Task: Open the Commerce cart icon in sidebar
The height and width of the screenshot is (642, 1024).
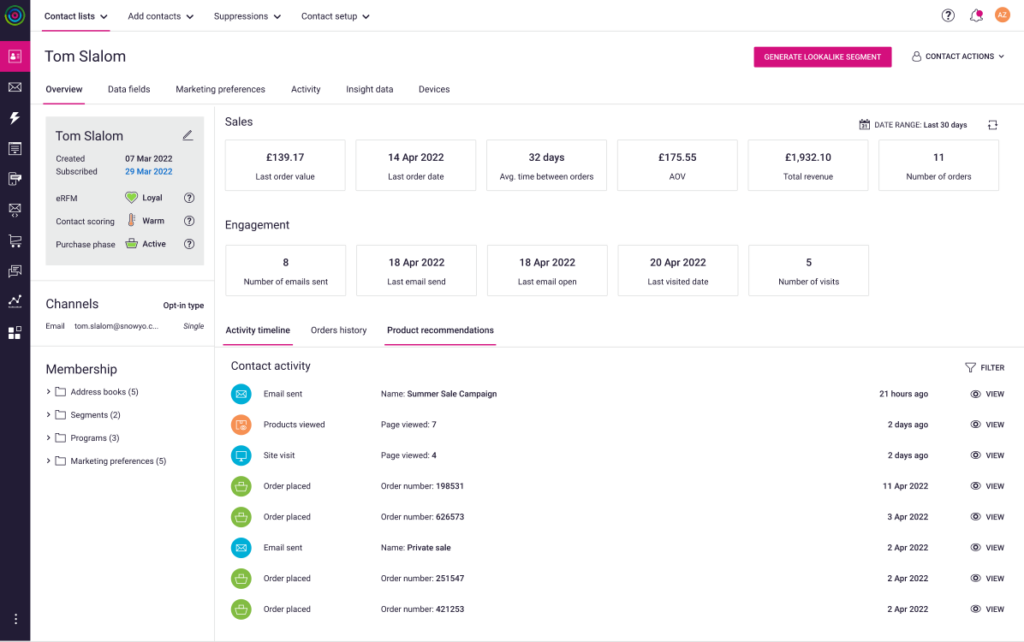Action: click(14, 240)
